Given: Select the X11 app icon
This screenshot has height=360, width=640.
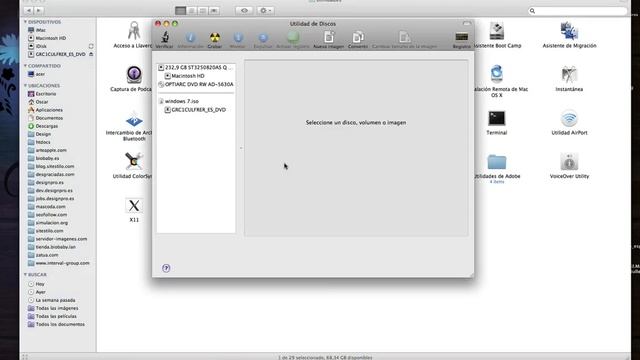Looking at the screenshot, I should point(134,206).
